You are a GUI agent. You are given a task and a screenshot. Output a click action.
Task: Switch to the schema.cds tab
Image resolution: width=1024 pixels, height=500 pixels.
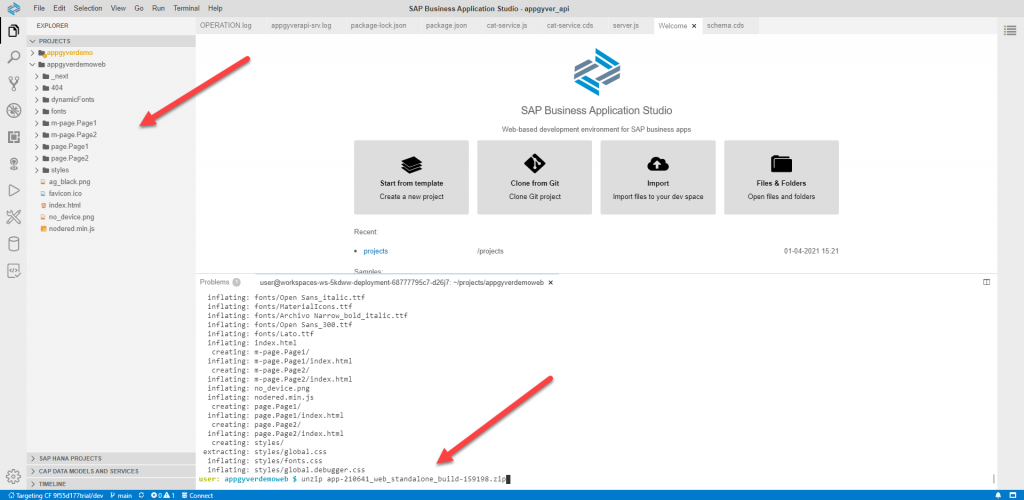coord(725,26)
